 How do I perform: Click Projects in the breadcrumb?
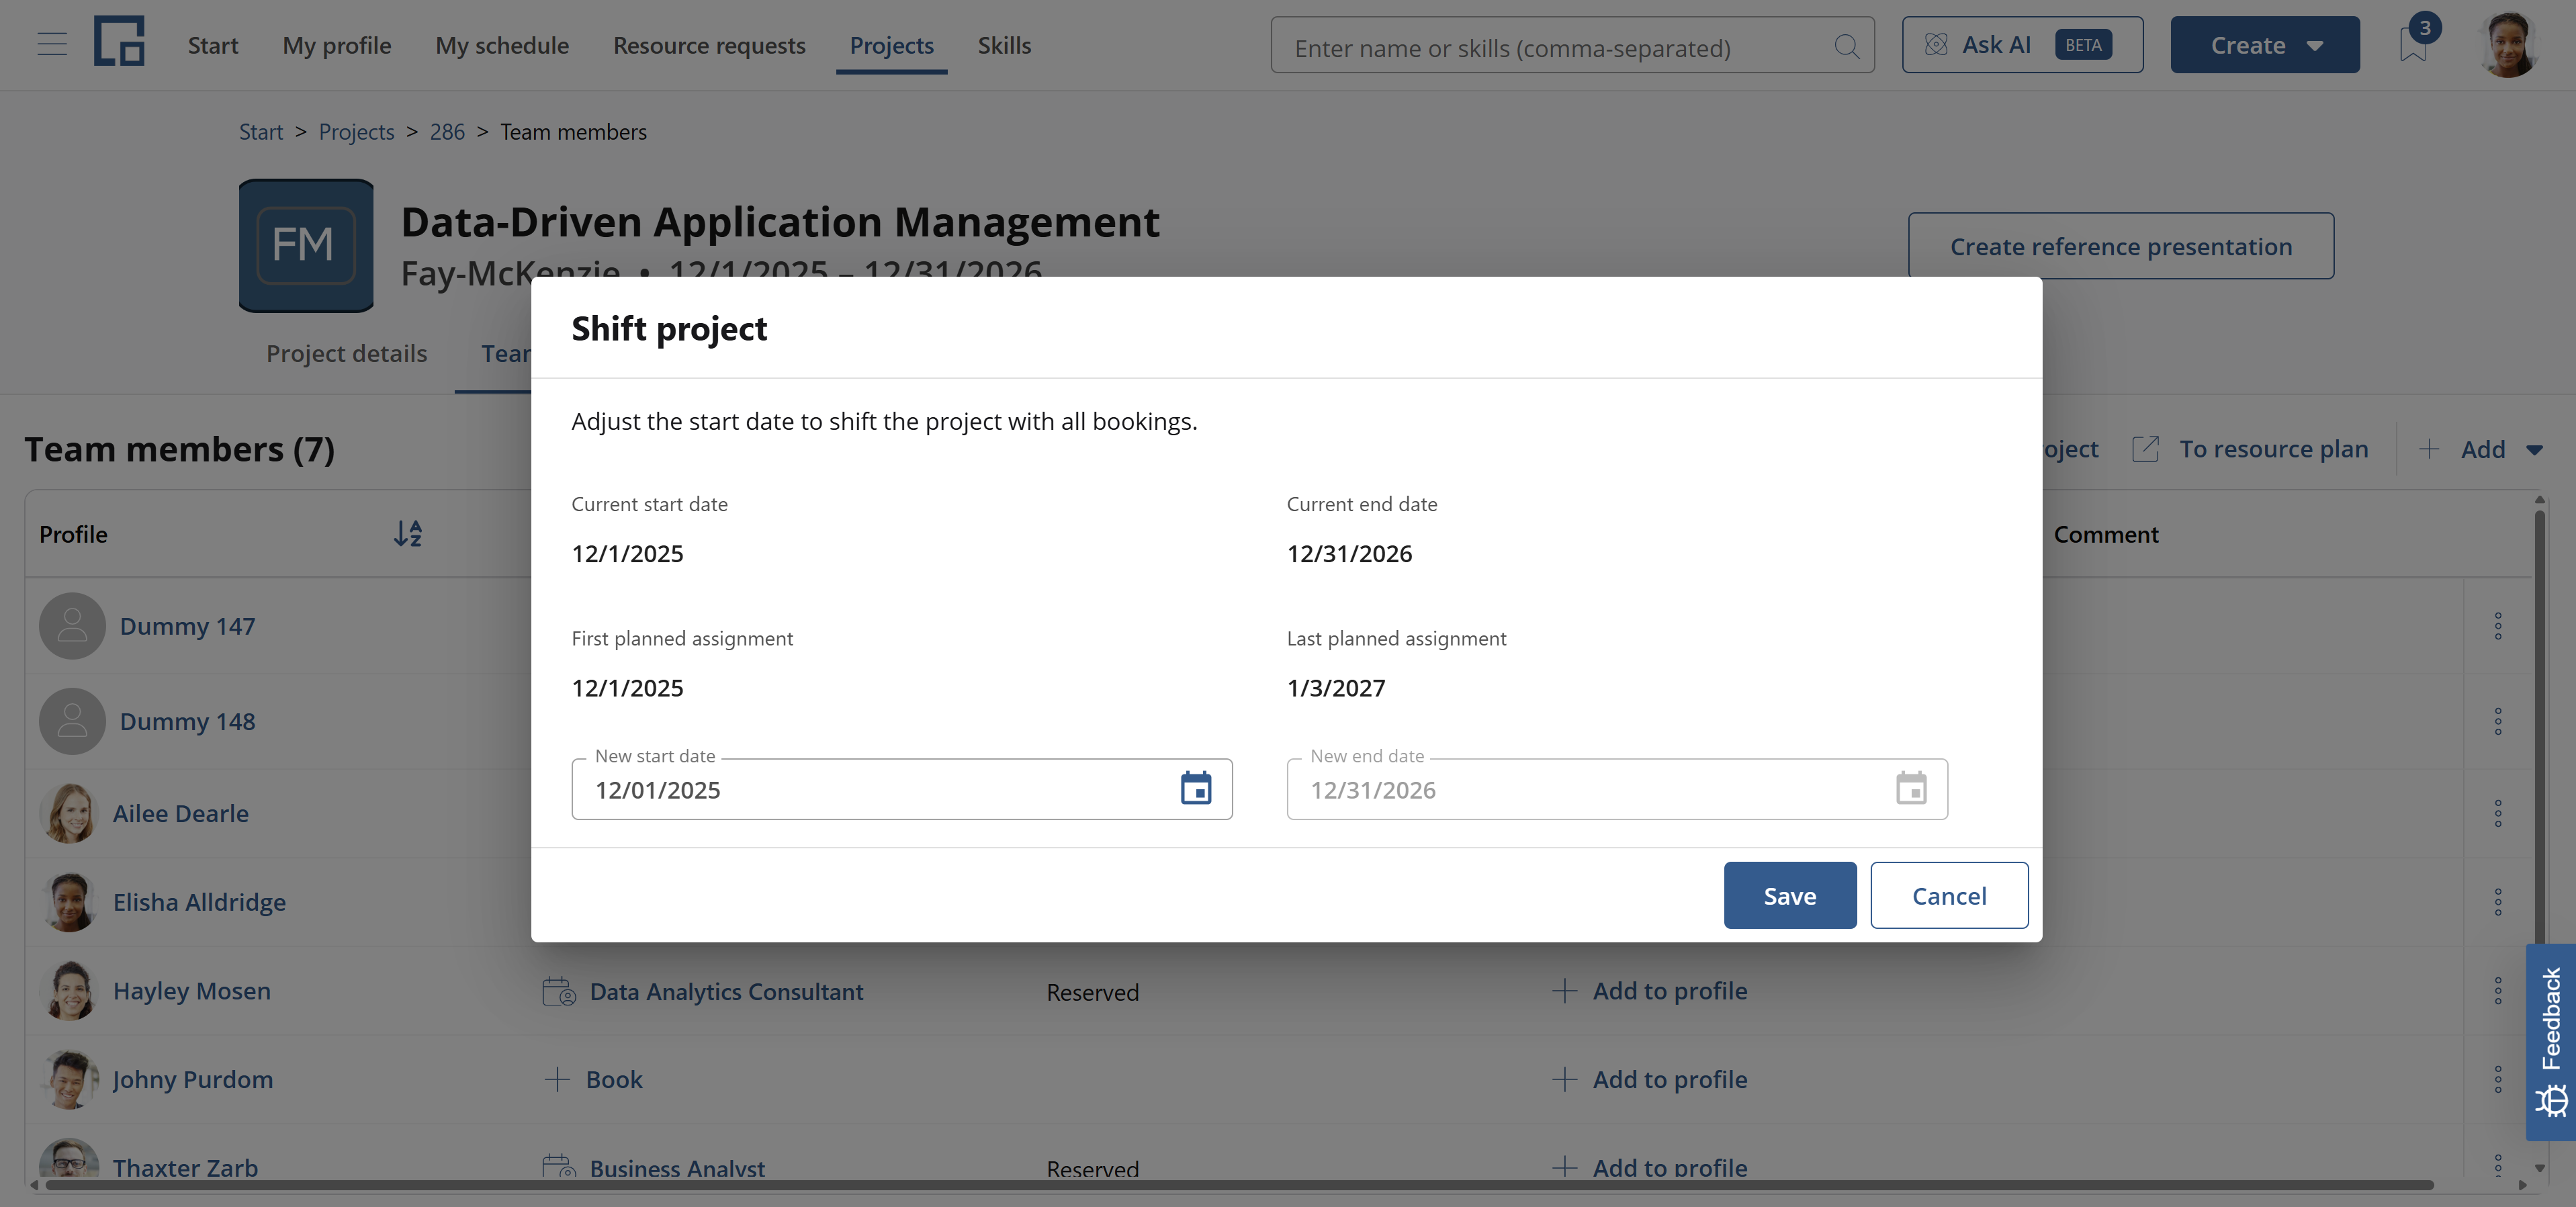tap(356, 132)
